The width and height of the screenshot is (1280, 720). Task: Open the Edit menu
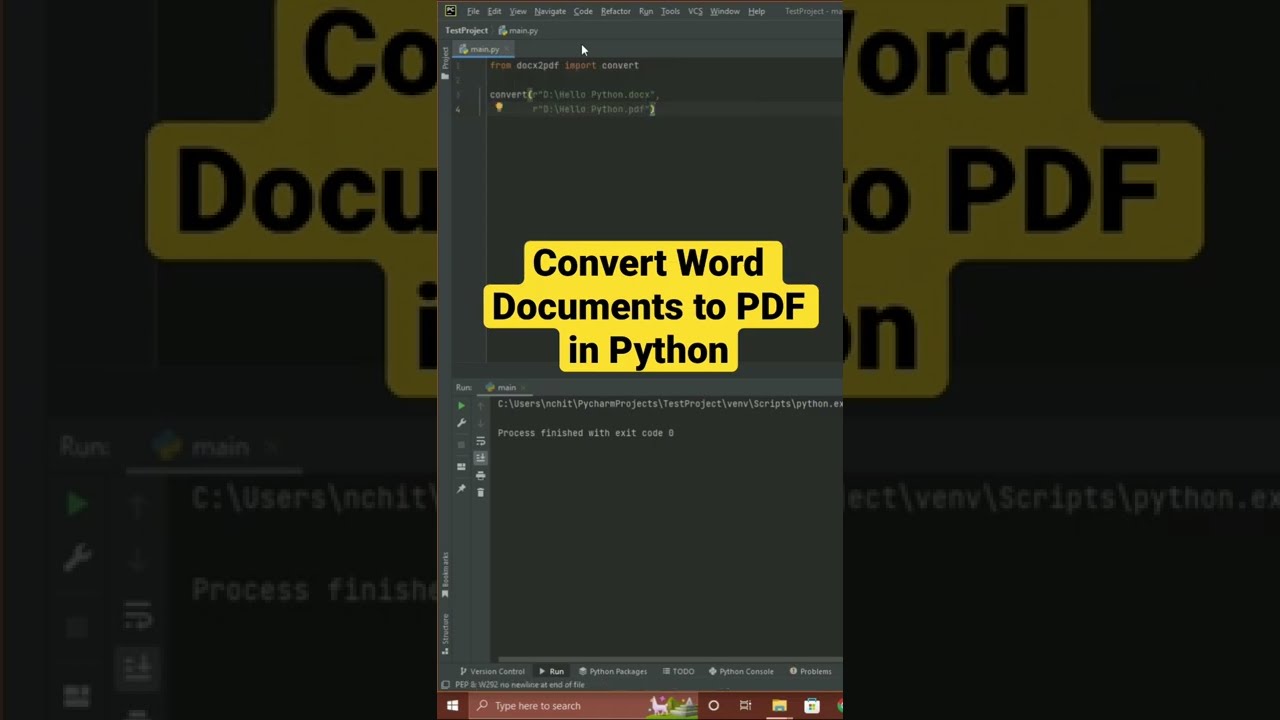[x=494, y=11]
